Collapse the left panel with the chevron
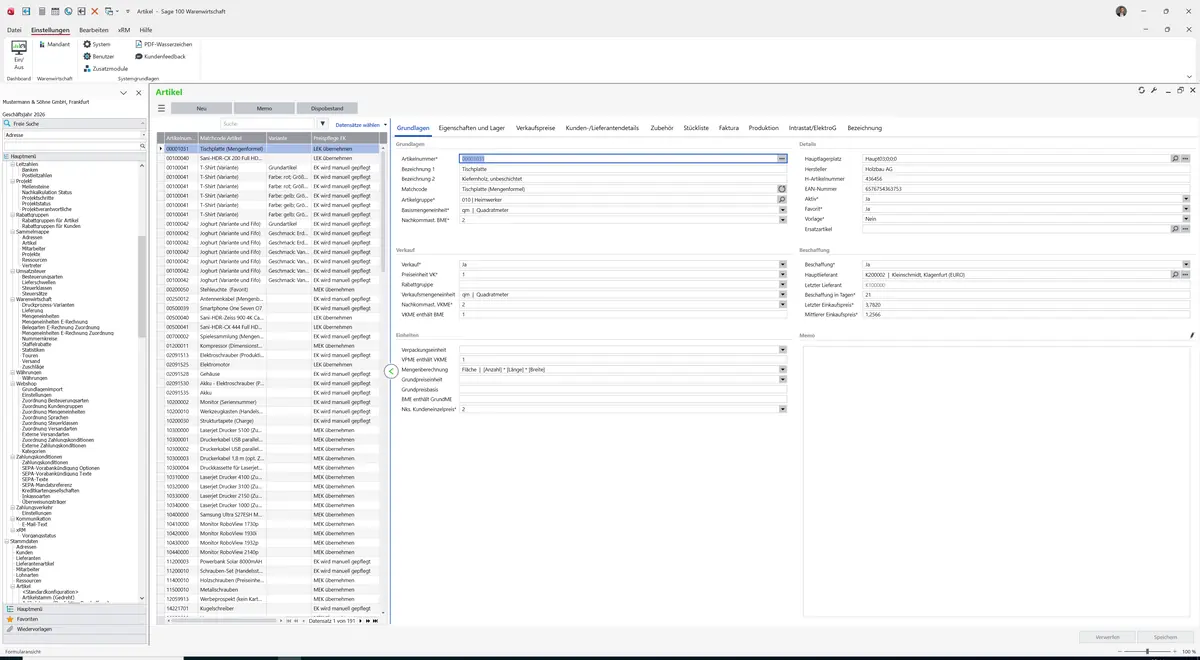The image size is (1200, 660). tap(123, 93)
